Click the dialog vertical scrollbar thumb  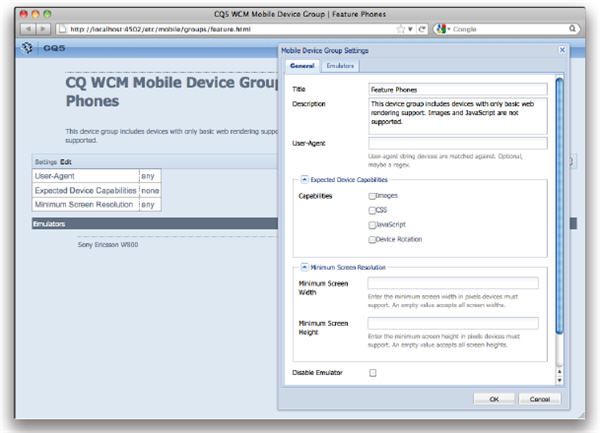[559, 206]
